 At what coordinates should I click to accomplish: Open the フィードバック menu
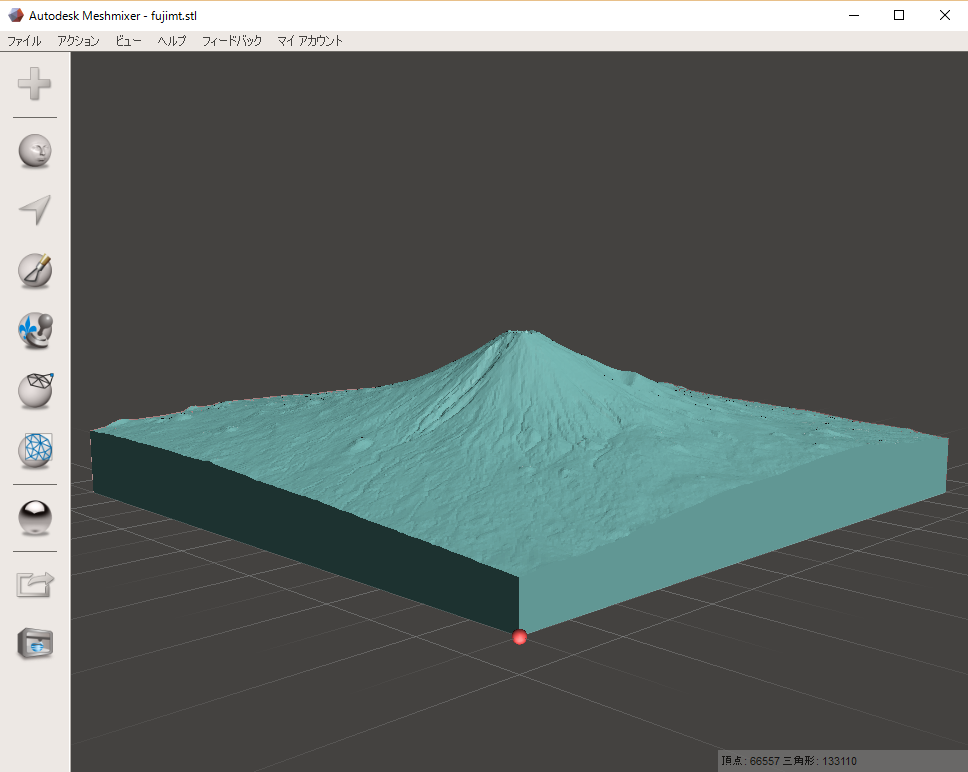[x=231, y=41]
